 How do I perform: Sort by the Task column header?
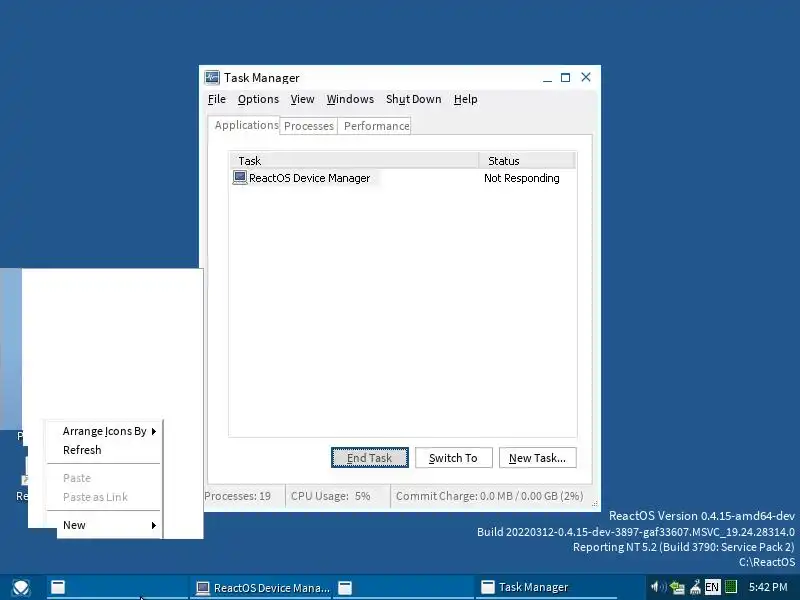click(354, 161)
